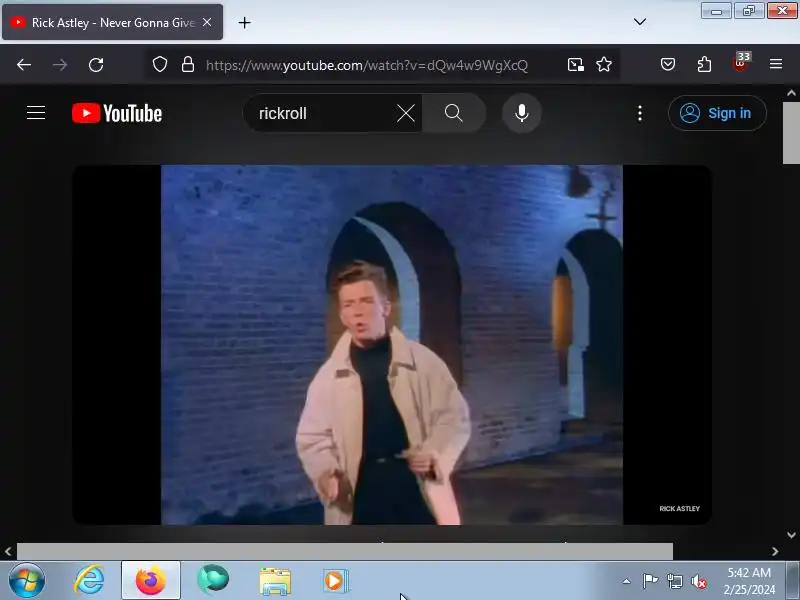800x600 pixels.
Task: Launch Internet Explorer from taskbar
Action: [x=89, y=581]
